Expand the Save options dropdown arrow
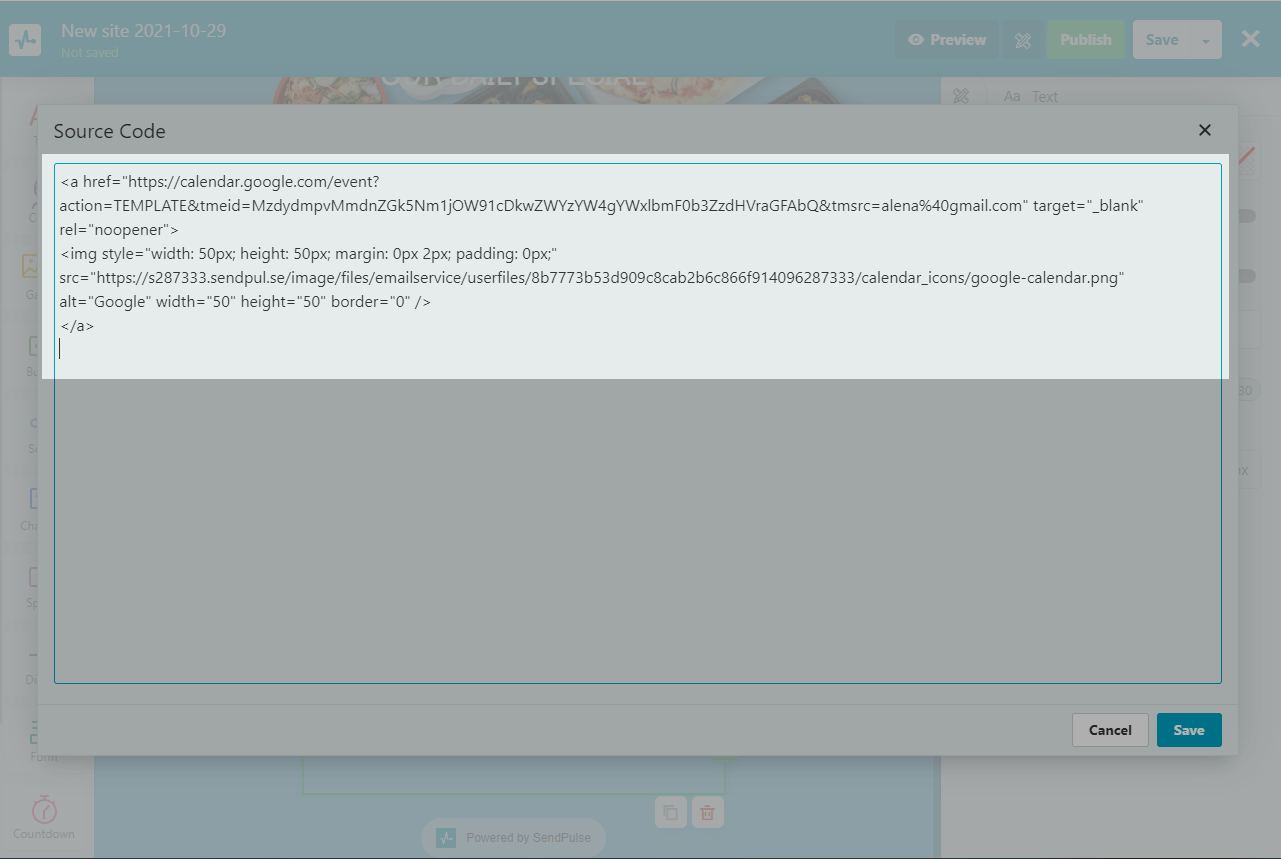The image size is (1281, 859). pos(1206,40)
